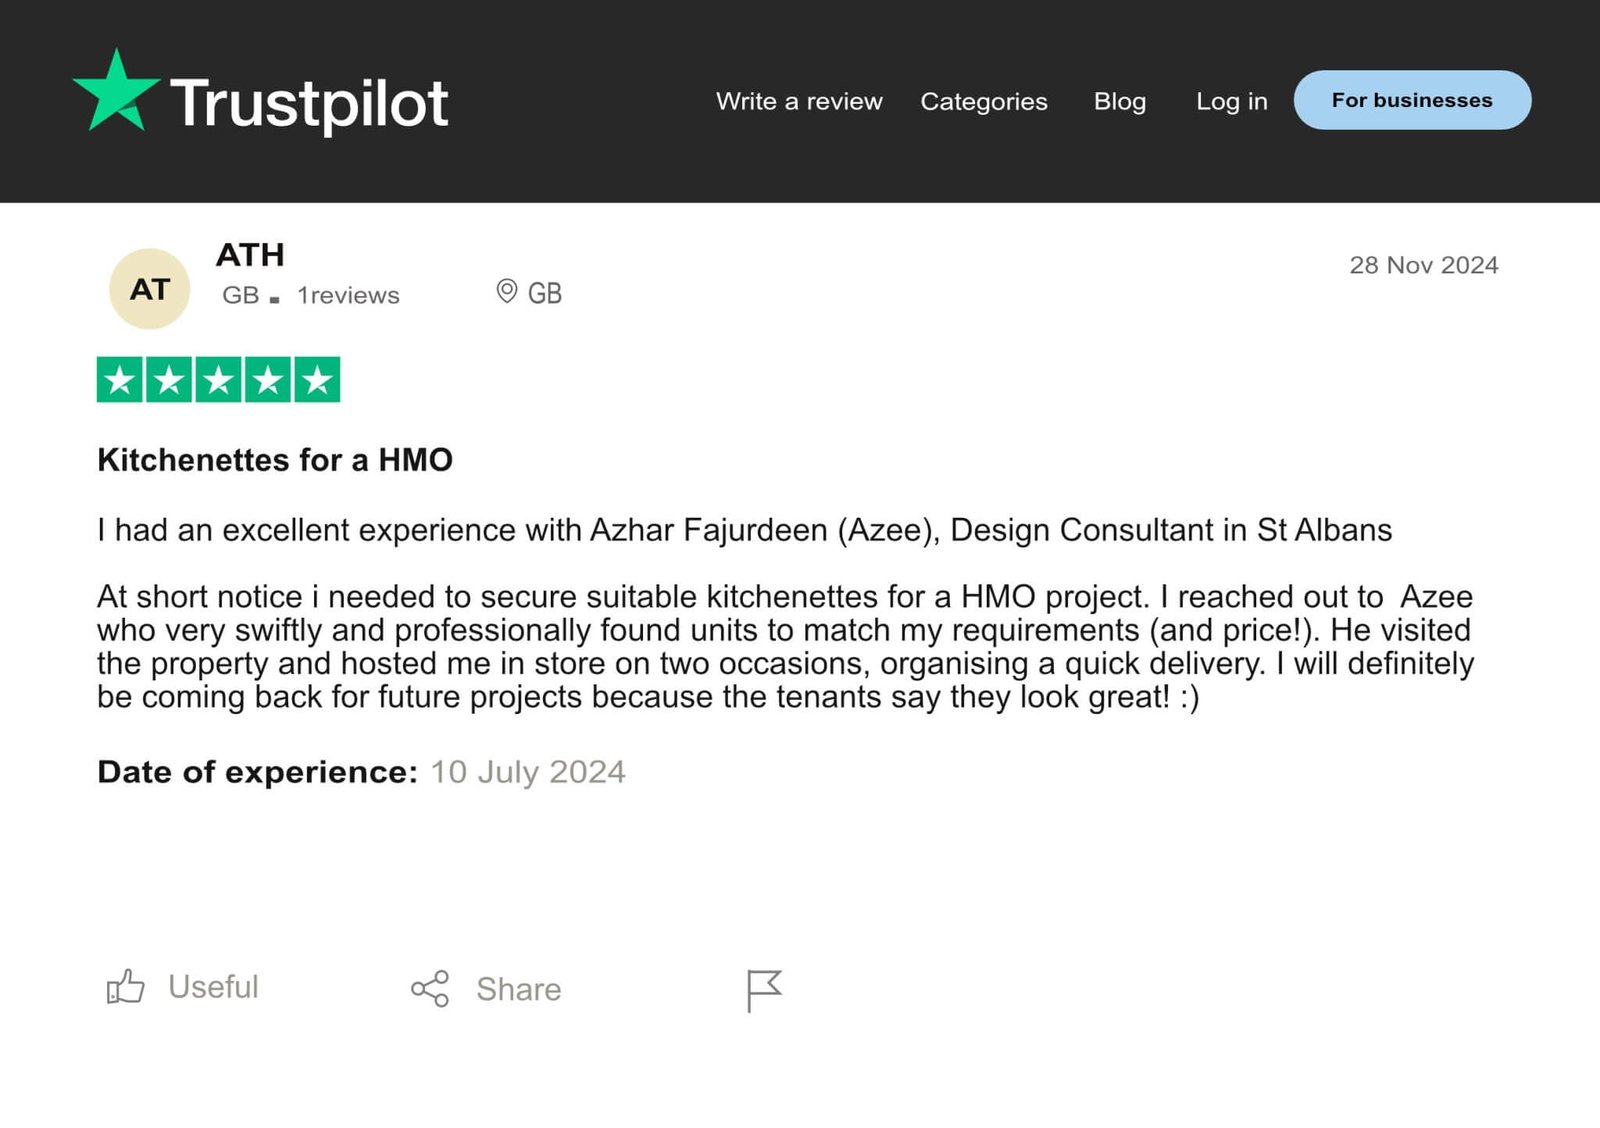
Task: Open reviewer profile name ATH
Action: [x=250, y=255]
